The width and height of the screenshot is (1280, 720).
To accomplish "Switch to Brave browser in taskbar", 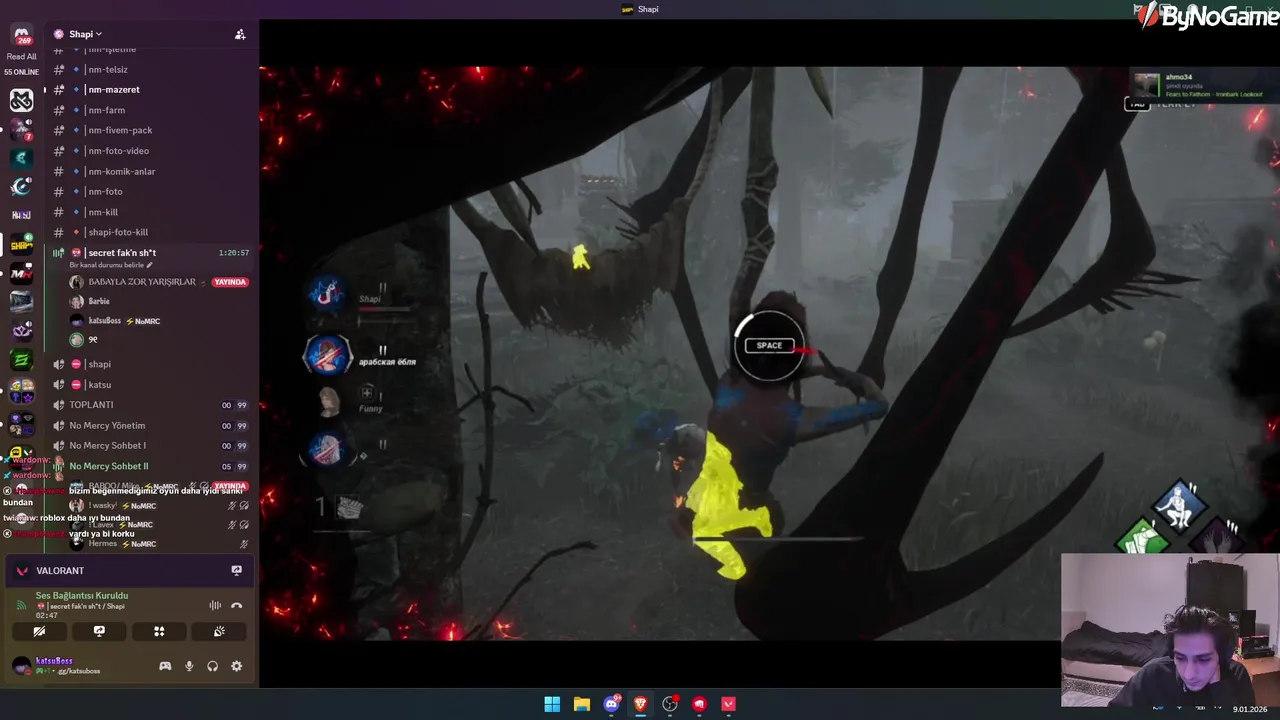I will pos(640,704).
